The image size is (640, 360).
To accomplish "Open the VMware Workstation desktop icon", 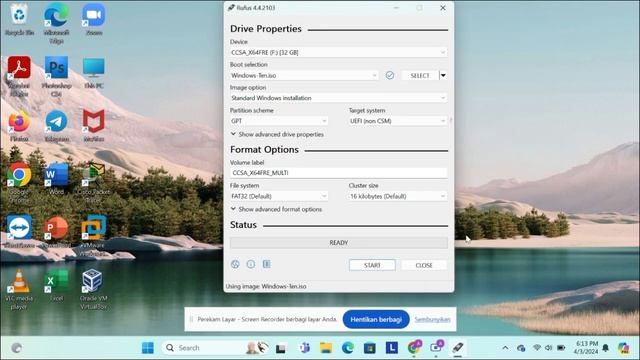I will (93, 236).
